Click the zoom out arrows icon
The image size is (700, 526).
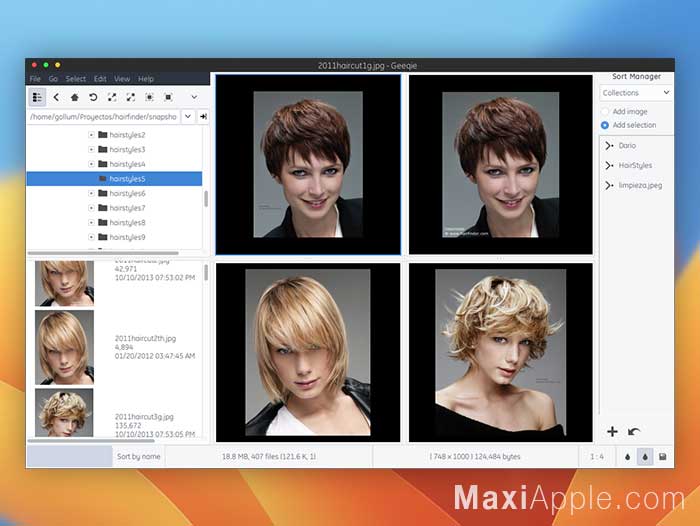pyautogui.click(x=131, y=97)
